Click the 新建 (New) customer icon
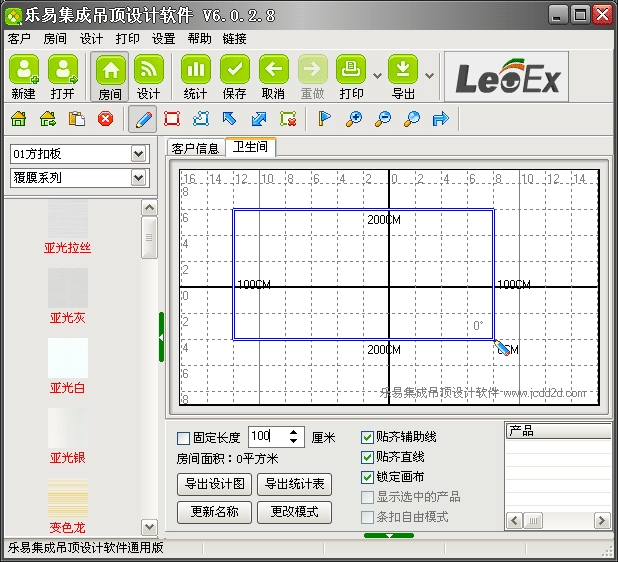The width and height of the screenshot is (618, 562). click(x=24, y=71)
